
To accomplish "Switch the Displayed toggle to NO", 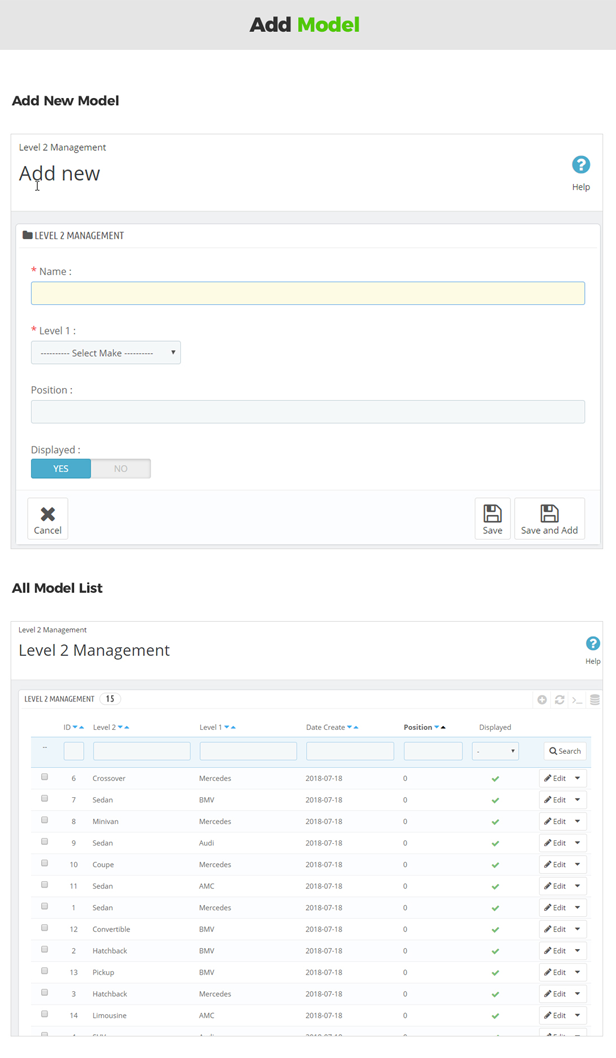I will click(121, 468).
